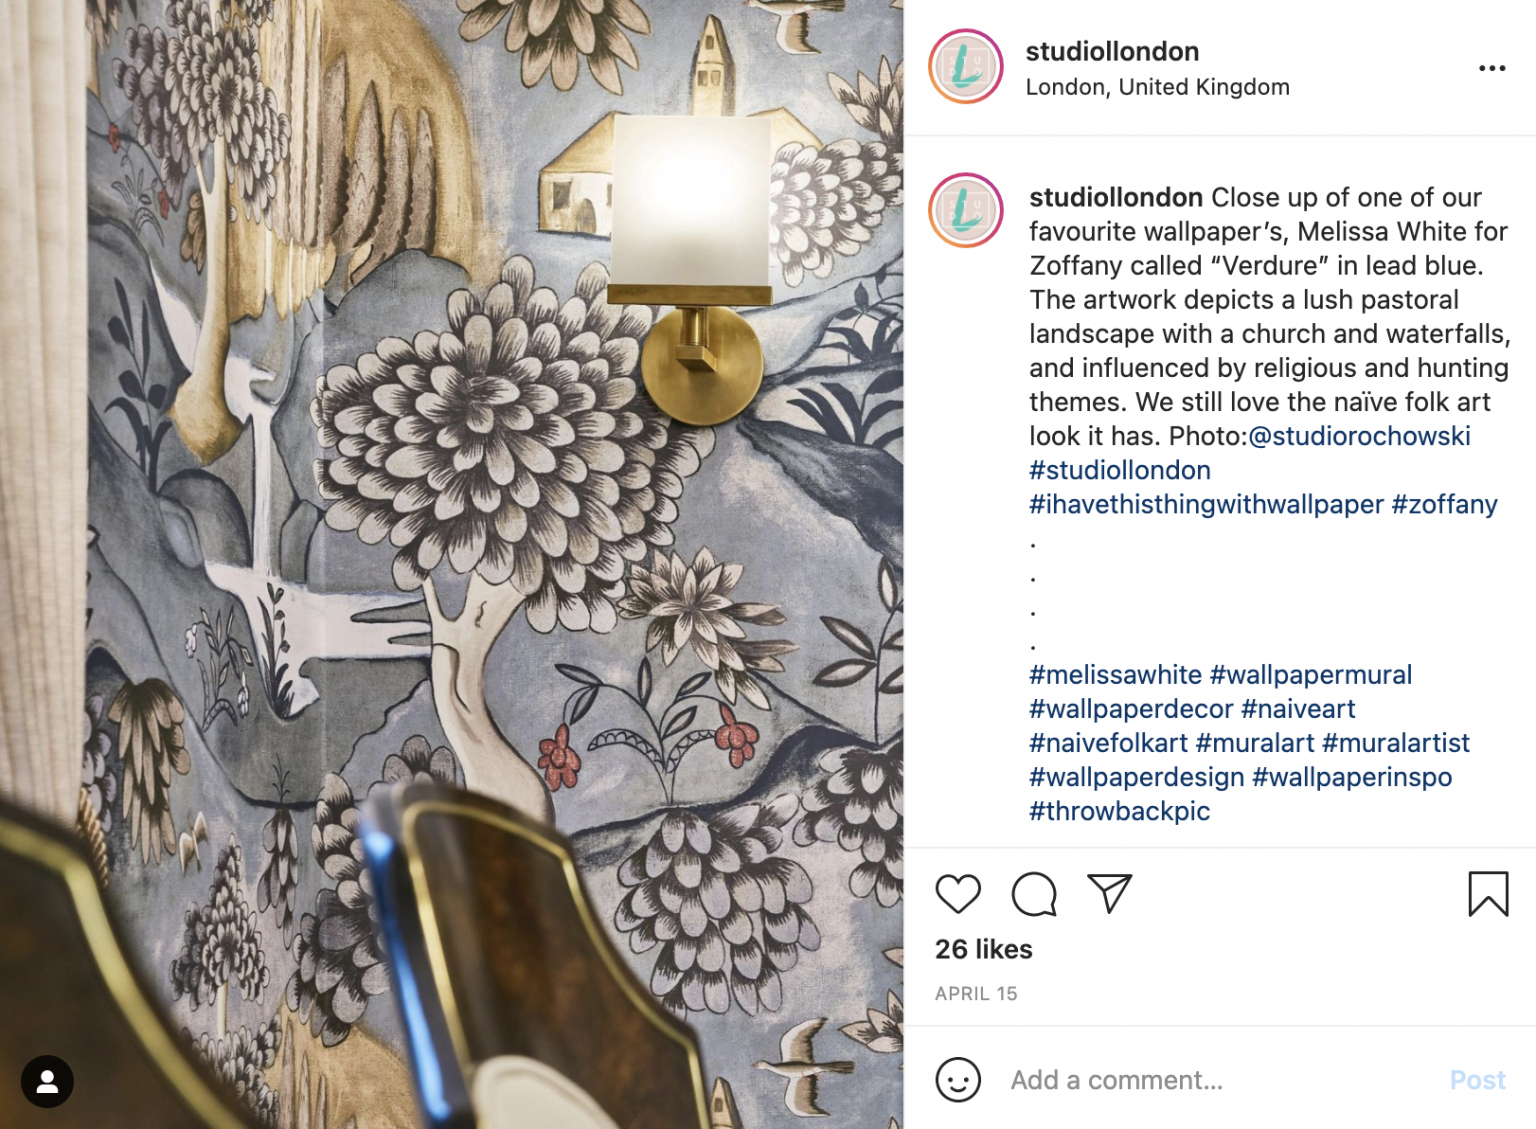View the 26 likes list
Viewport: 1536px width, 1129px height.
tap(983, 949)
